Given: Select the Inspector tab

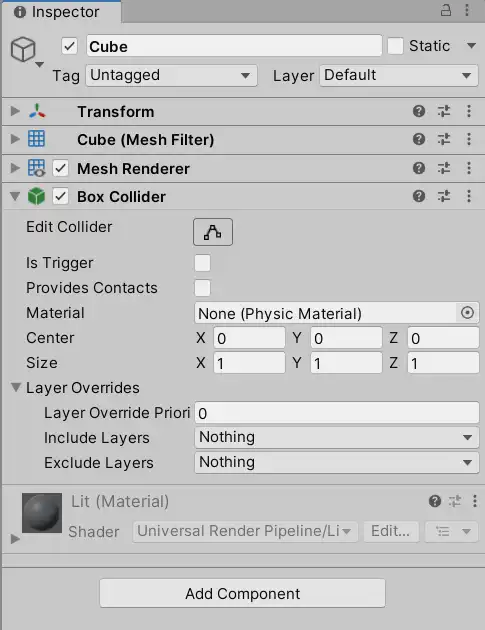Looking at the screenshot, I should pos(61,12).
